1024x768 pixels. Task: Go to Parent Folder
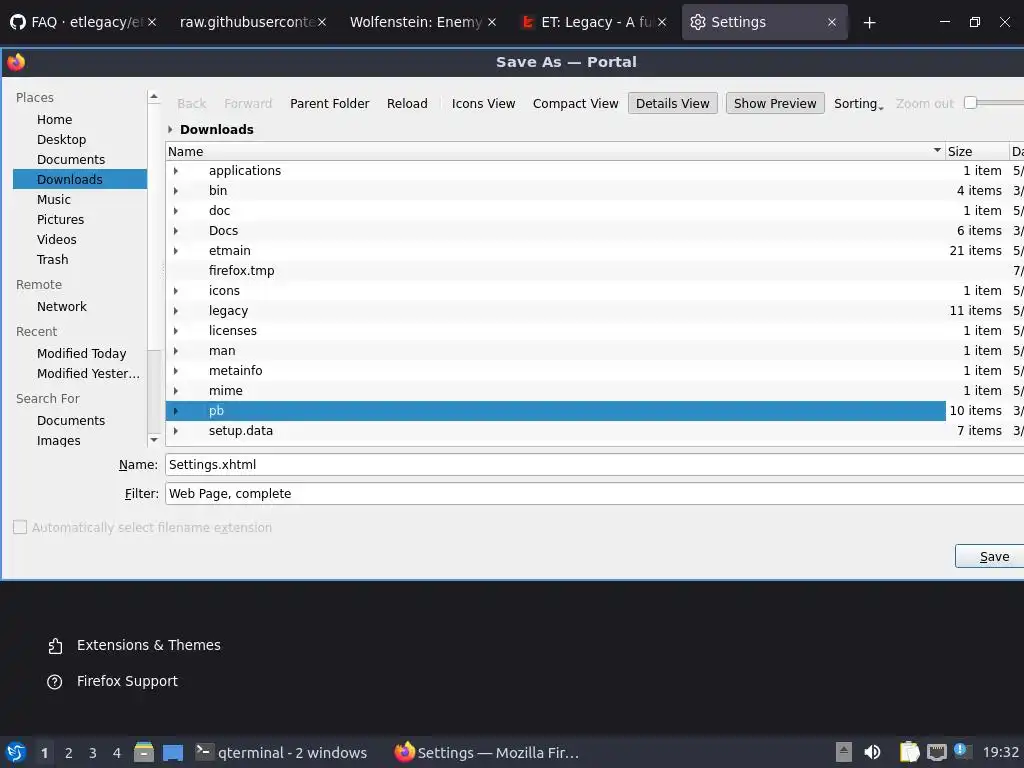[x=329, y=103]
